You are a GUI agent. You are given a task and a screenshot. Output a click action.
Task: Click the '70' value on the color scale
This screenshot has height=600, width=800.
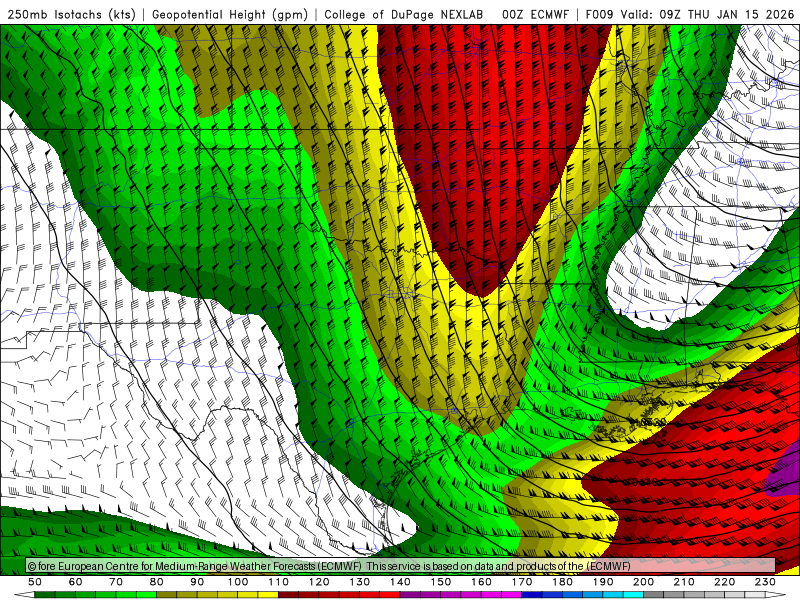pyautogui.click(x=116, y=582)
